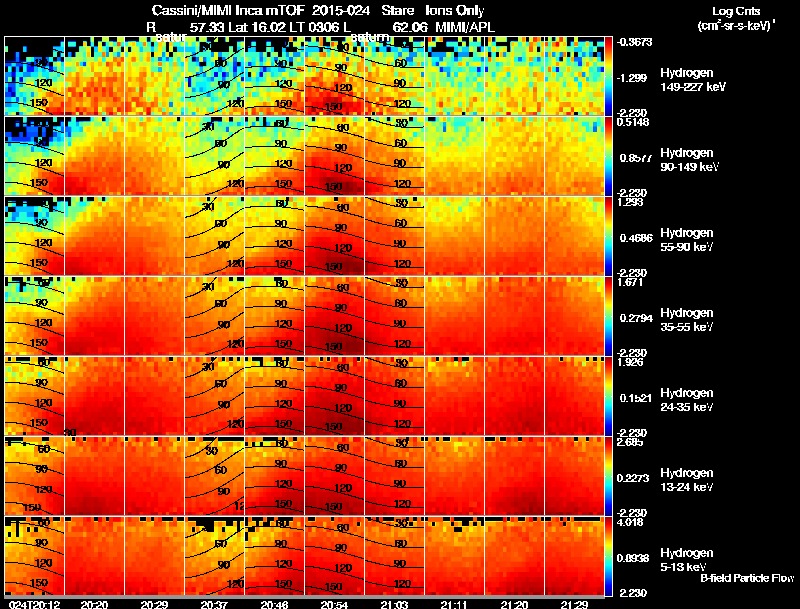Click the 'B-field Particle Flow' label
The width and height of the screenshot is (800, 609).
pyautogui.click(x=747, y=578)
